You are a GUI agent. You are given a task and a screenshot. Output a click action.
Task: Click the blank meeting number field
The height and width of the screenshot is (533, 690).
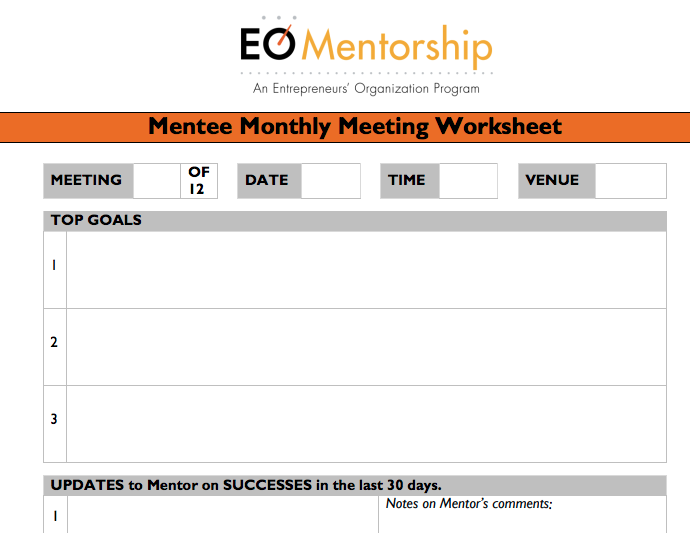click(x=157, y=181)
